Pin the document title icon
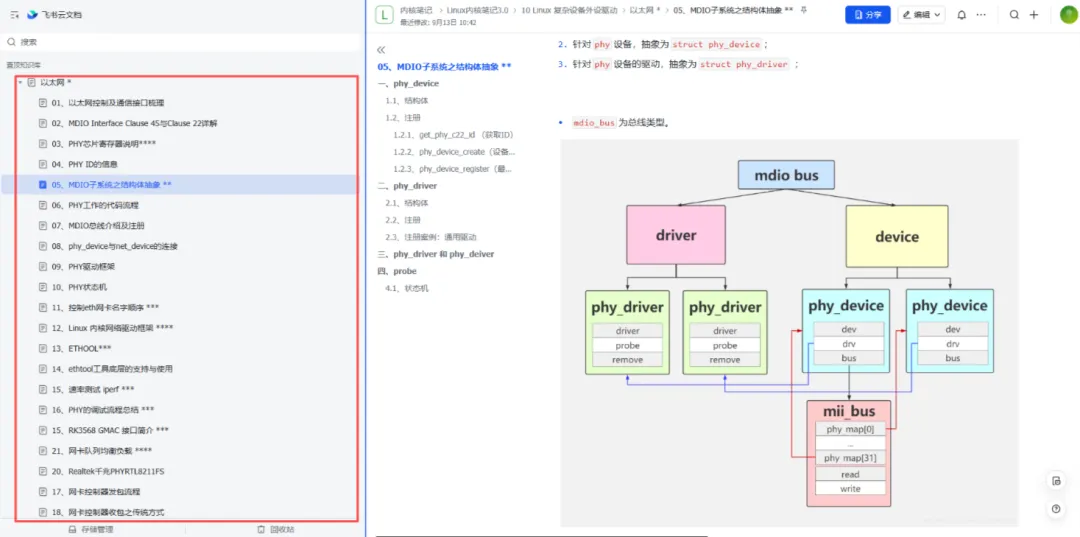 804,10
